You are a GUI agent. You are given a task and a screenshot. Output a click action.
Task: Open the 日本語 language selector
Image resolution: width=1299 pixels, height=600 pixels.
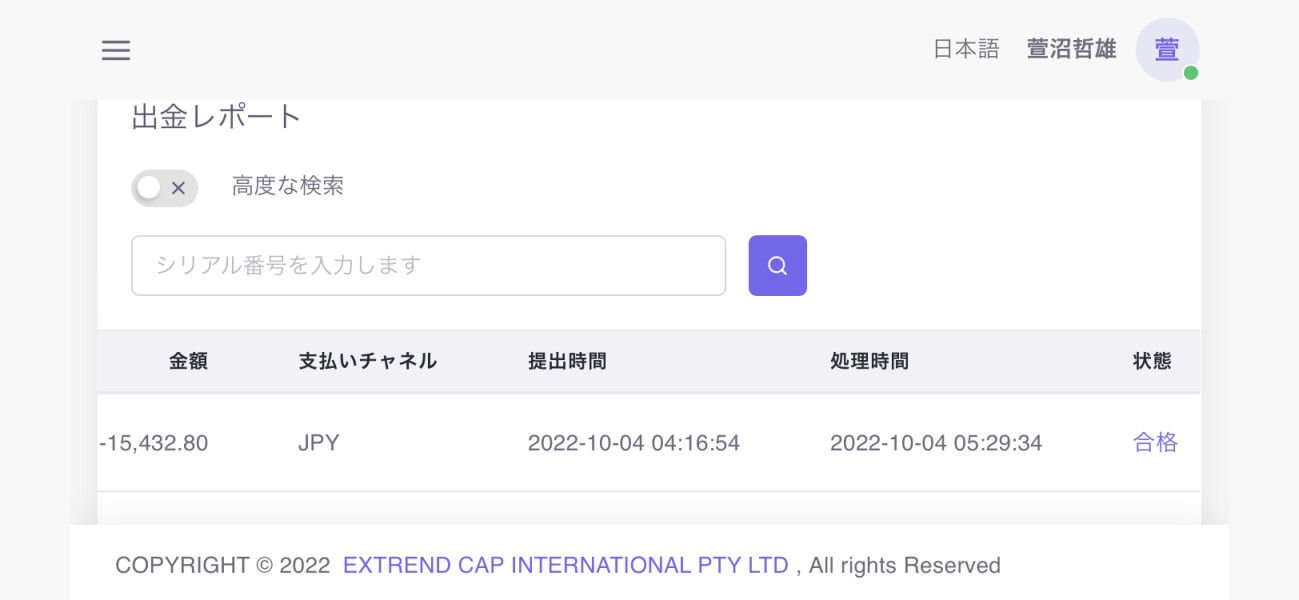point(966,49)
